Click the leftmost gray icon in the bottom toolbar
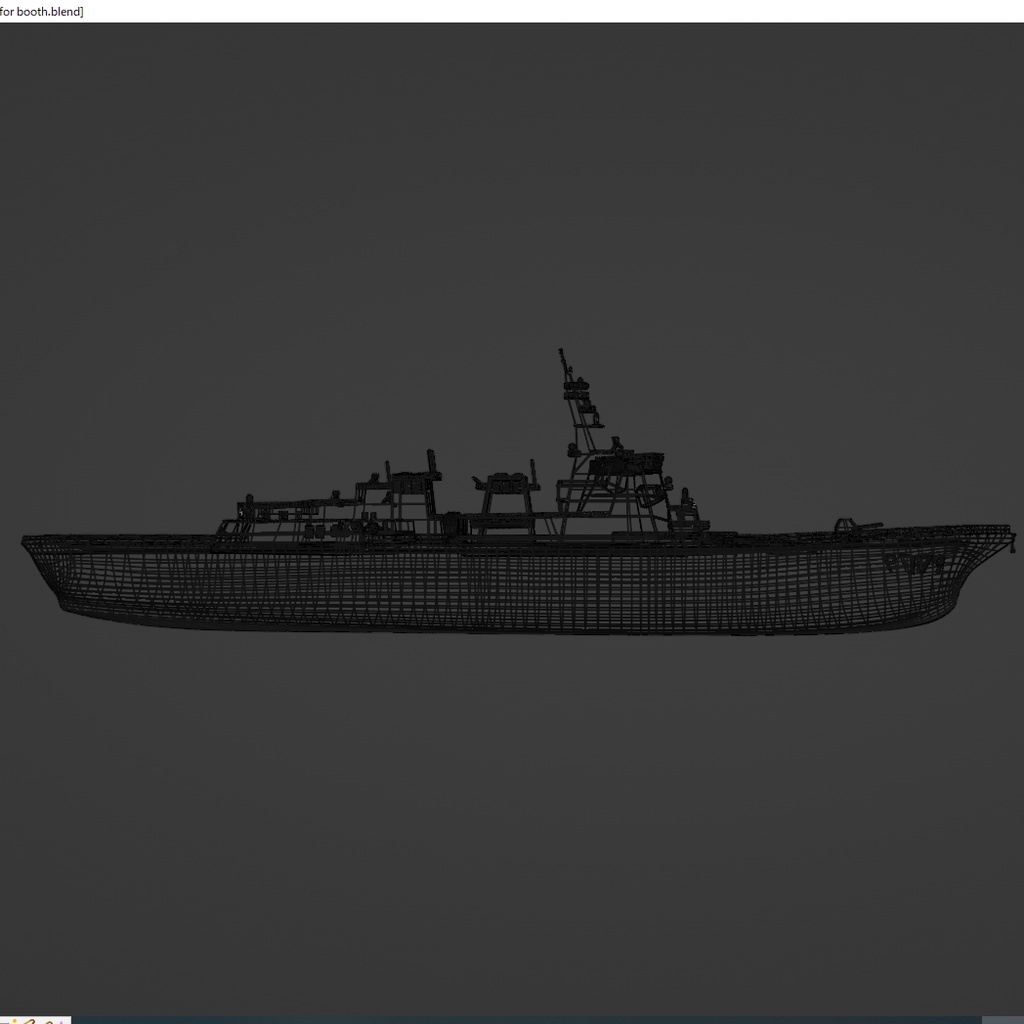The image size is (1024, 1024). pyautogui.click(x=5, y=1022)
